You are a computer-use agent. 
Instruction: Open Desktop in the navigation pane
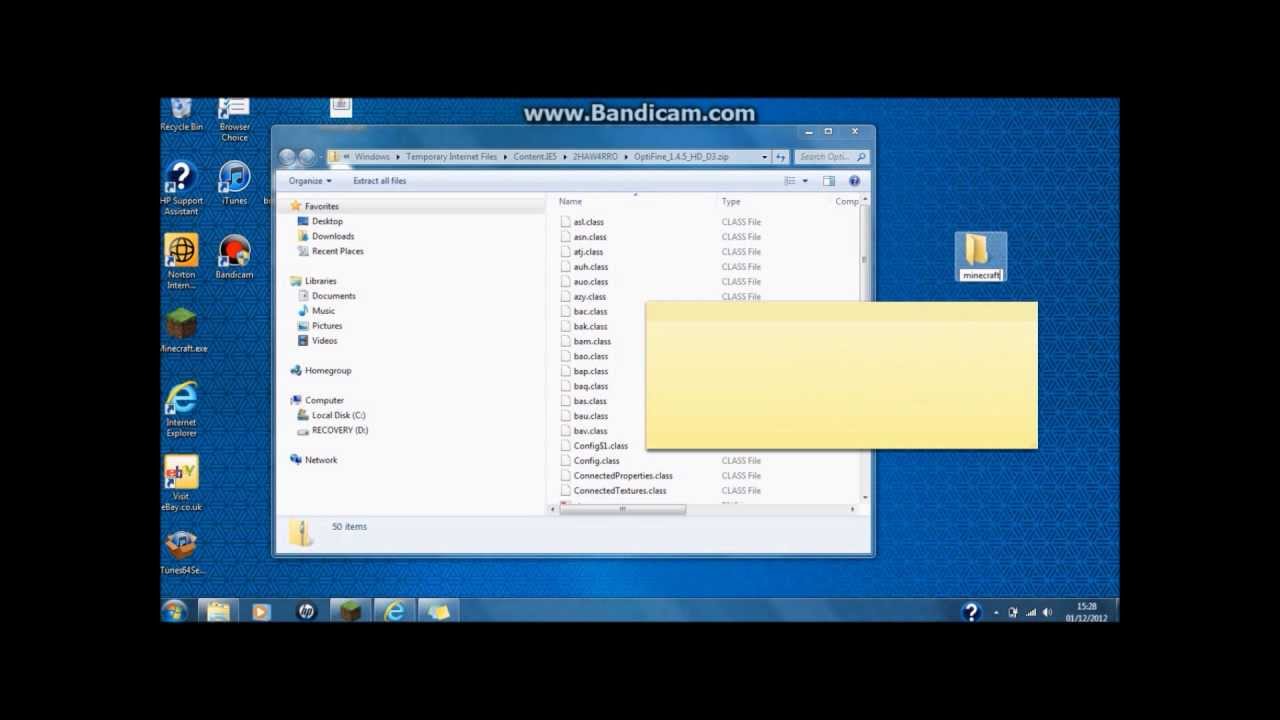click(326, 222)
